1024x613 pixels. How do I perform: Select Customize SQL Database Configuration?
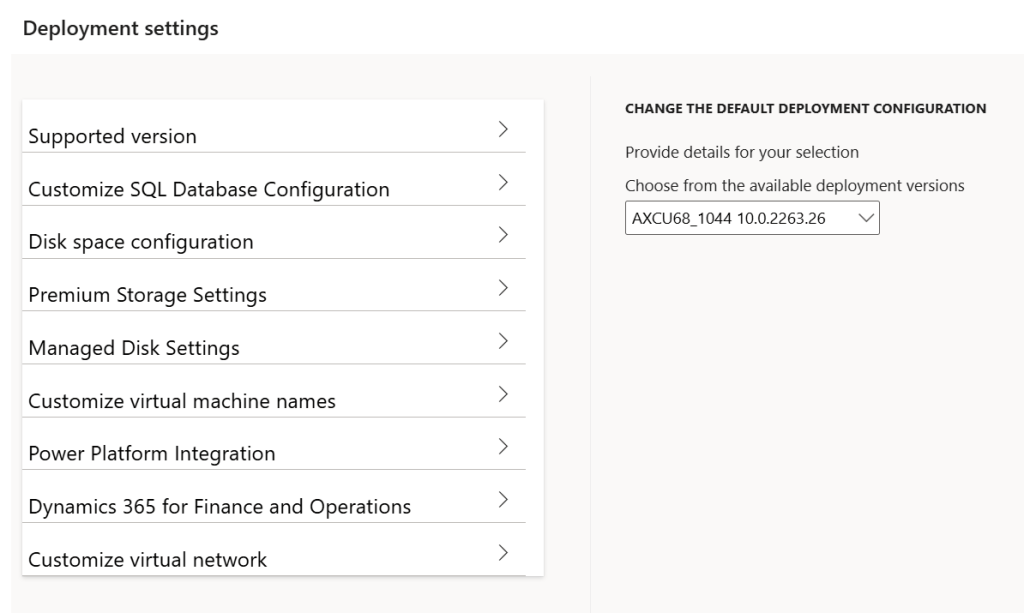[x=209, y=190]
